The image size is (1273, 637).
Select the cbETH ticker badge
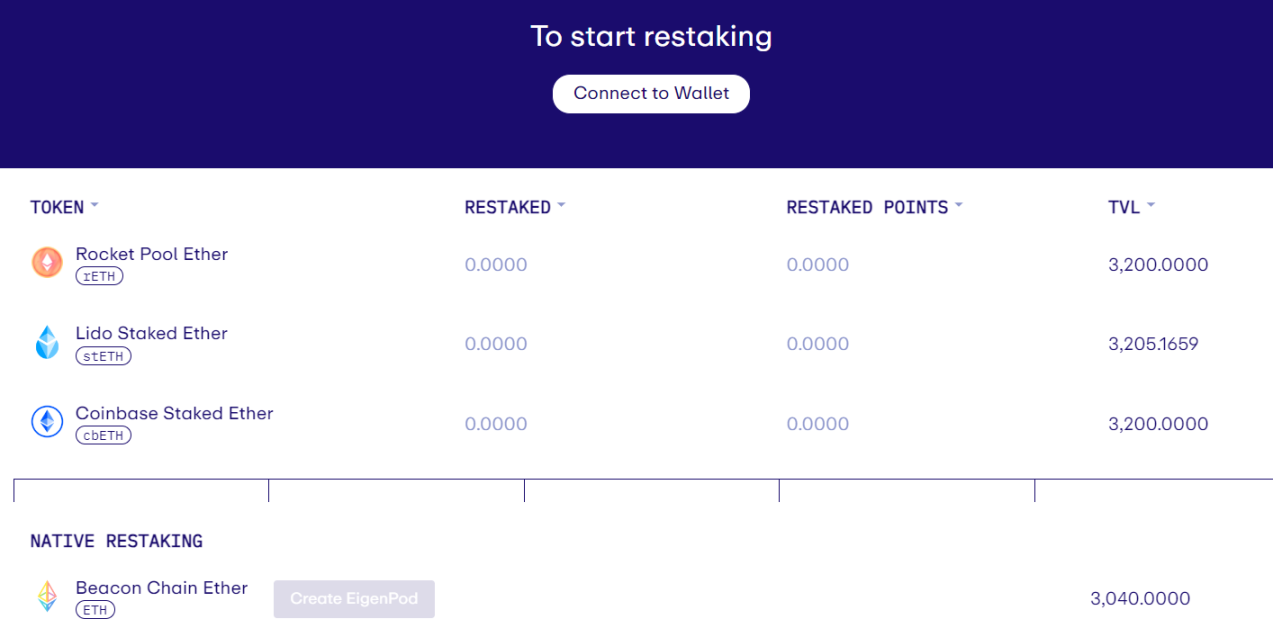[x=103, y=435]
